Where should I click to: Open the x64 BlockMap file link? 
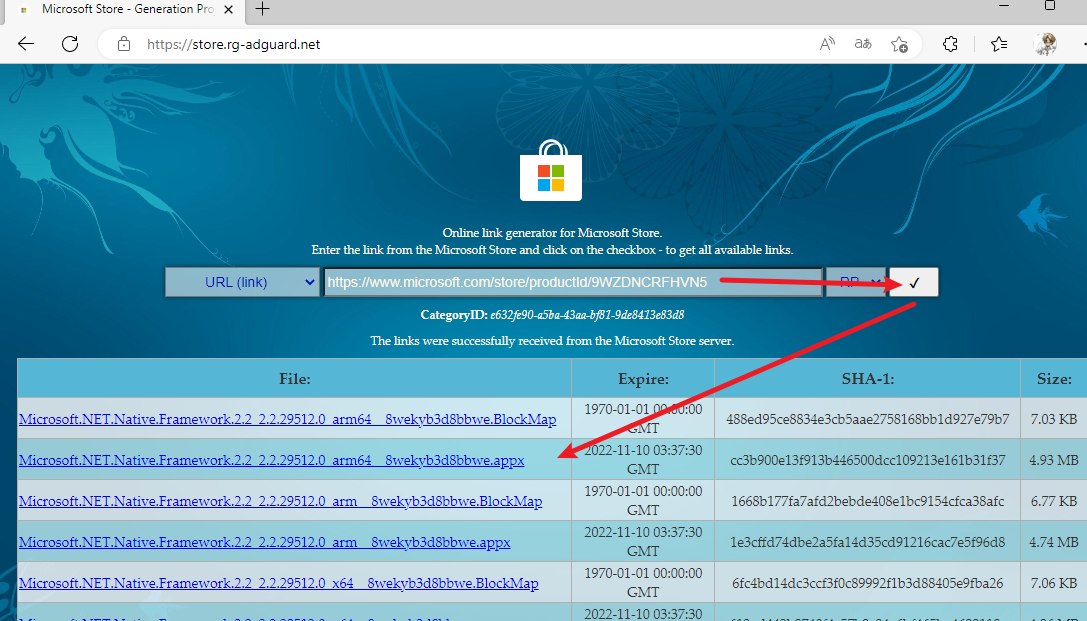[278, 583]
